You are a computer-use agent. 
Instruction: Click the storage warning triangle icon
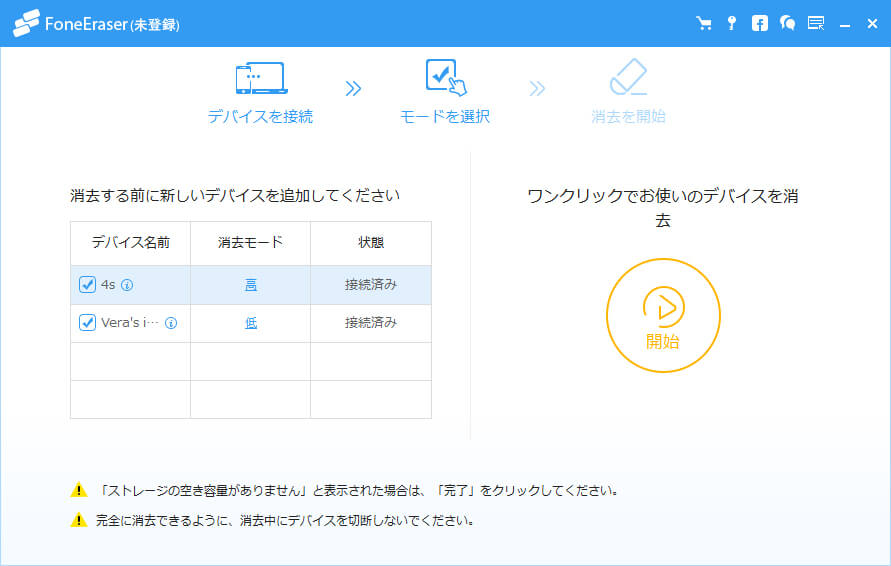point(78,490)
